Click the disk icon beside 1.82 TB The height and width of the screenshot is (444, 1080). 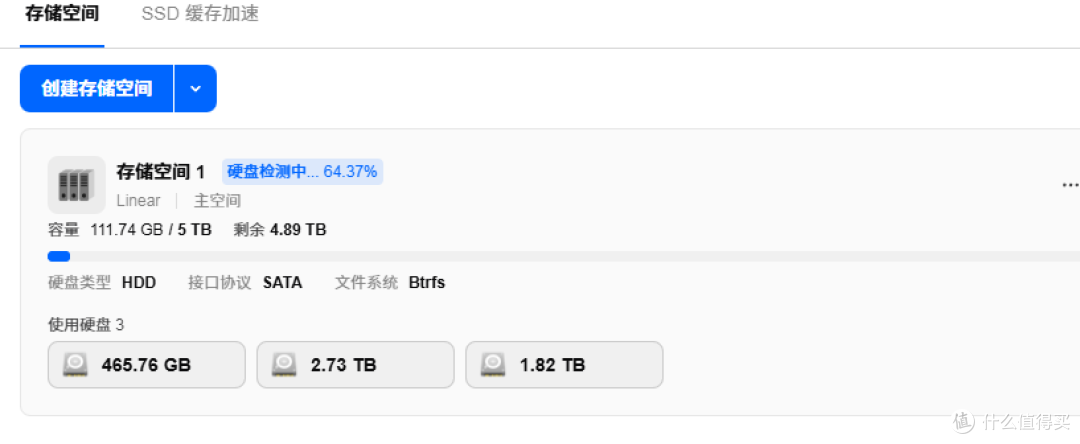coord(492,365)
